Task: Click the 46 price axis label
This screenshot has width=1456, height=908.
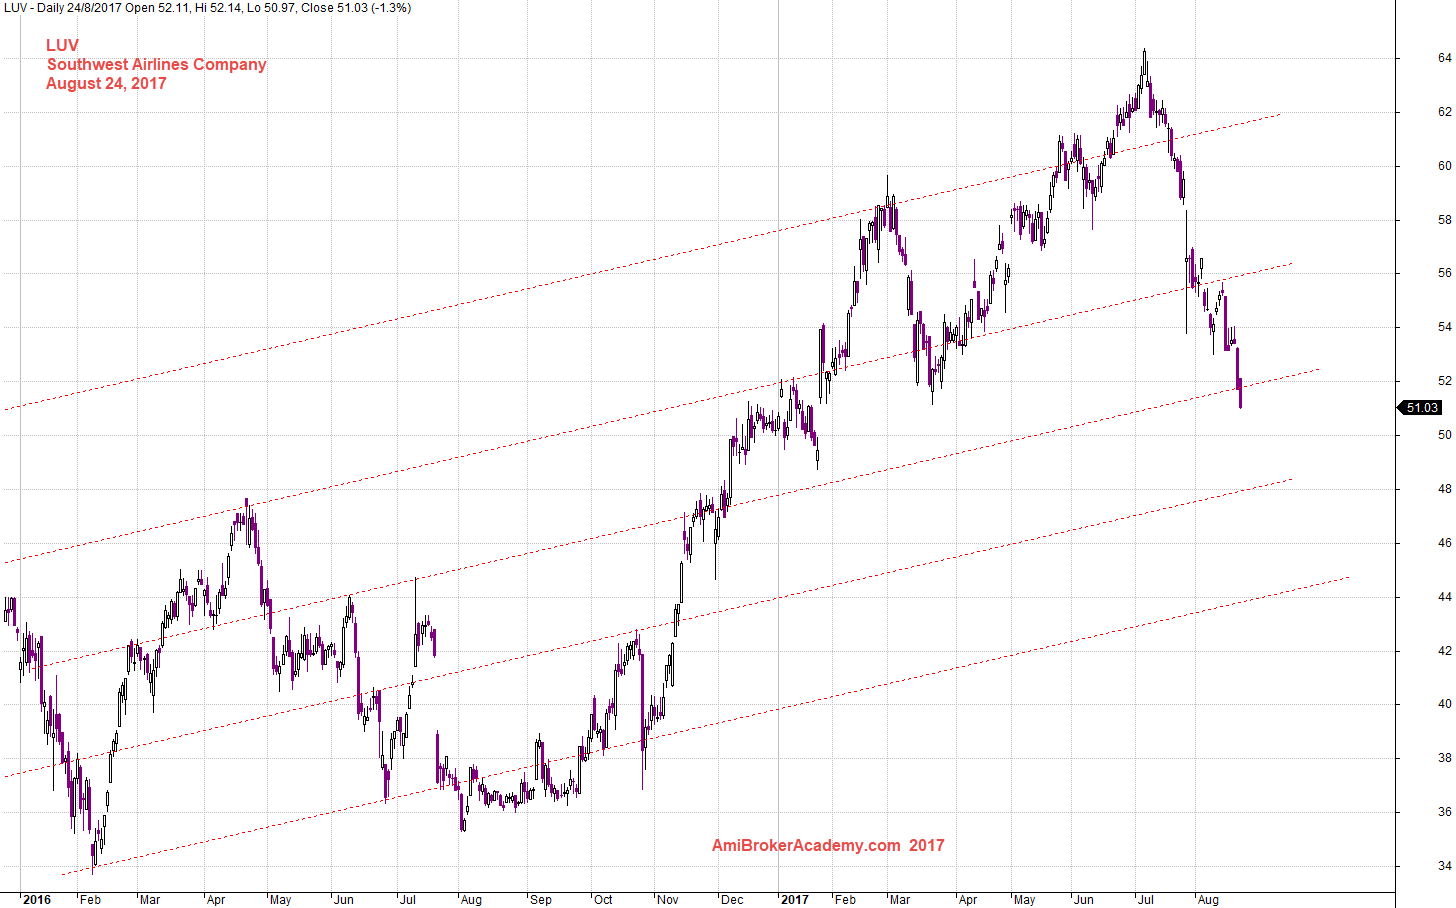Action: pos(1444,543)
